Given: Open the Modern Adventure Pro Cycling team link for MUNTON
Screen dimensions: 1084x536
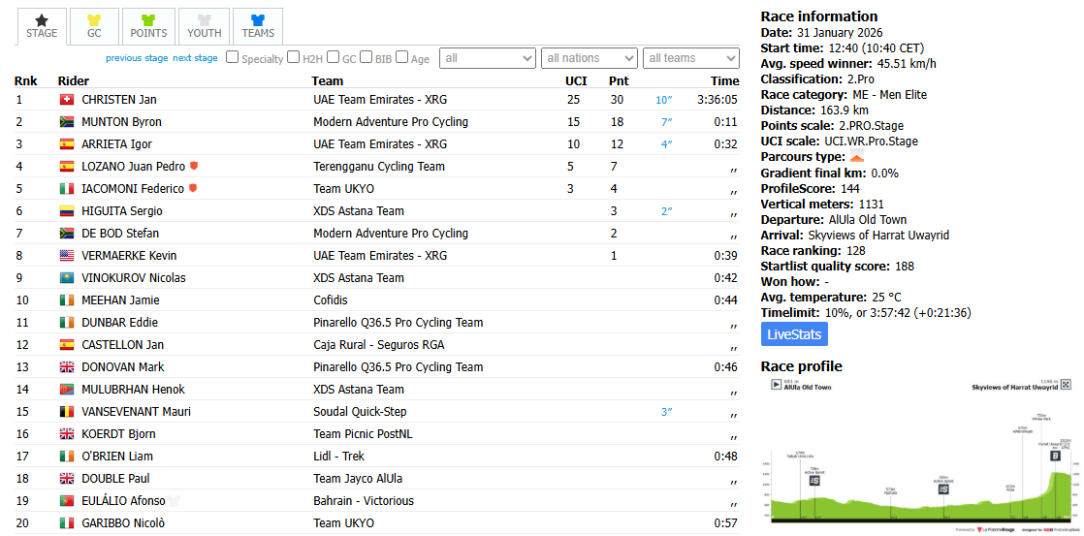Looking at the screenshot, I should coord(391,122).
